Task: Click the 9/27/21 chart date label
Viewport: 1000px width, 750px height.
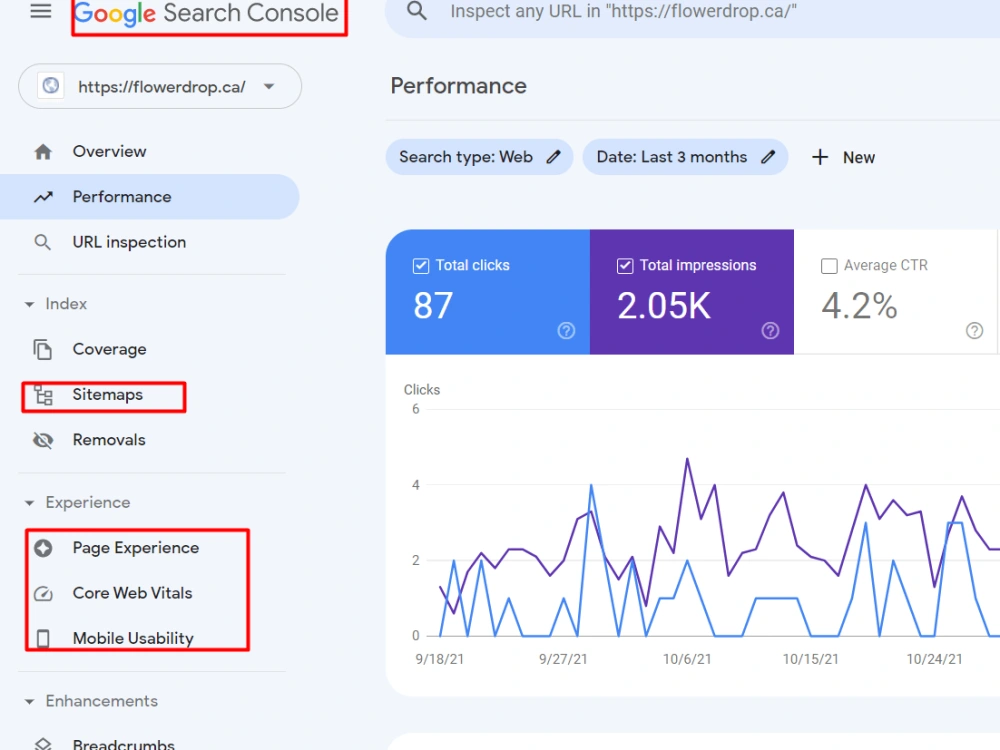Action: pyautogui.click(x=563, y=659)
